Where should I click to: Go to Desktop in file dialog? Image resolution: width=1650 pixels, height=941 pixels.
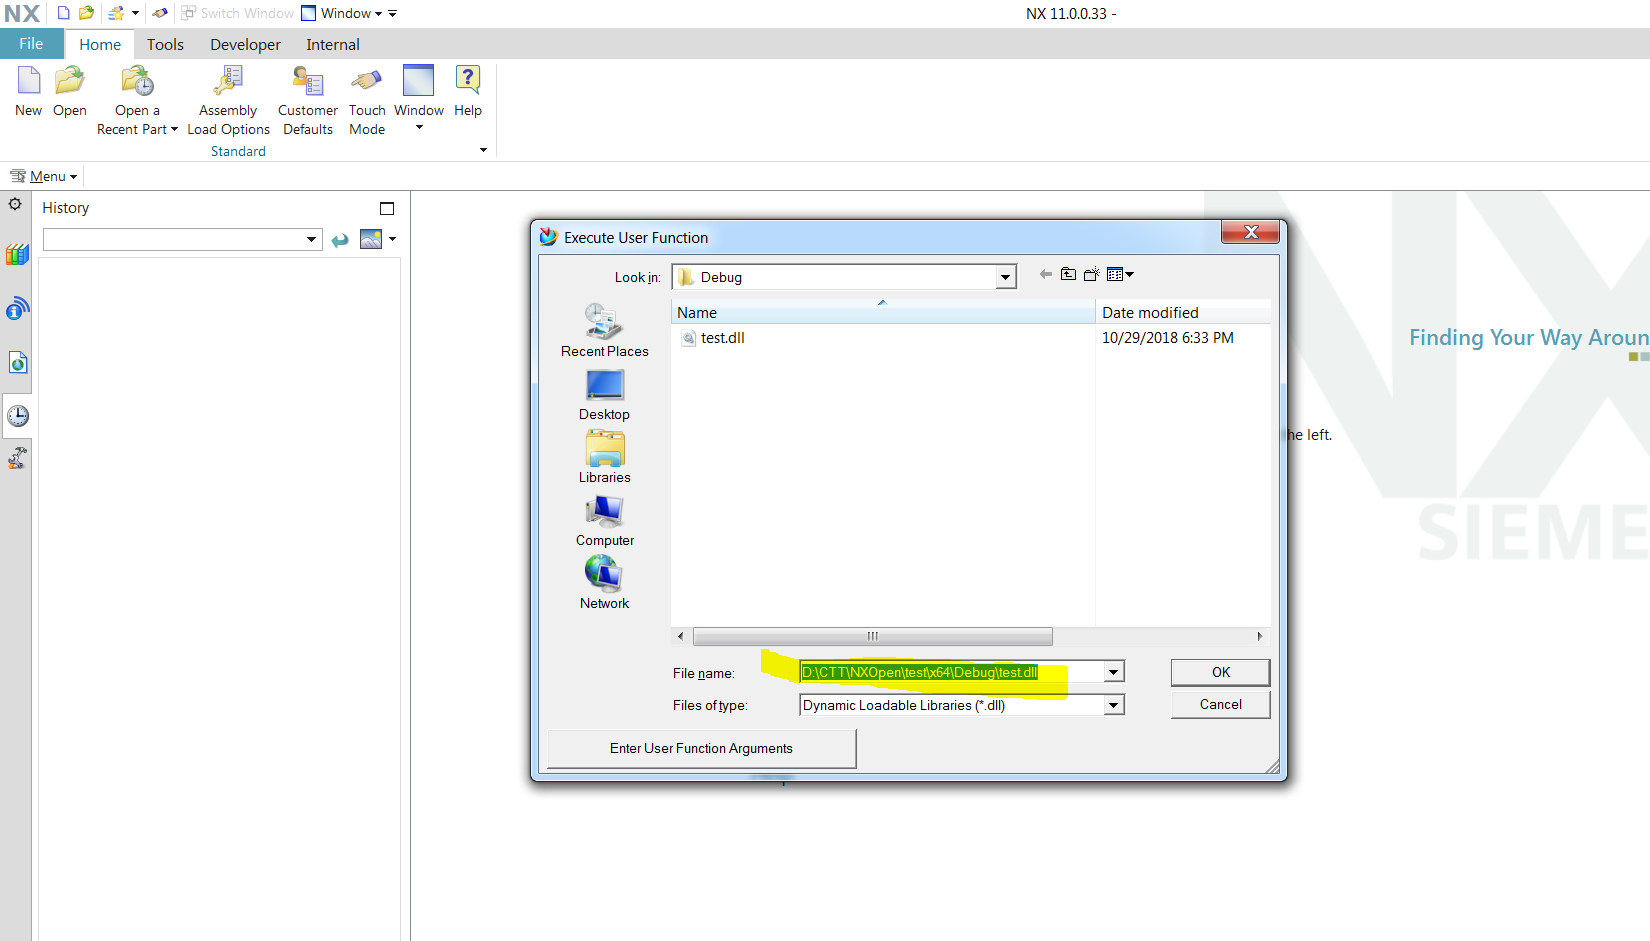(x=604, y=395)
